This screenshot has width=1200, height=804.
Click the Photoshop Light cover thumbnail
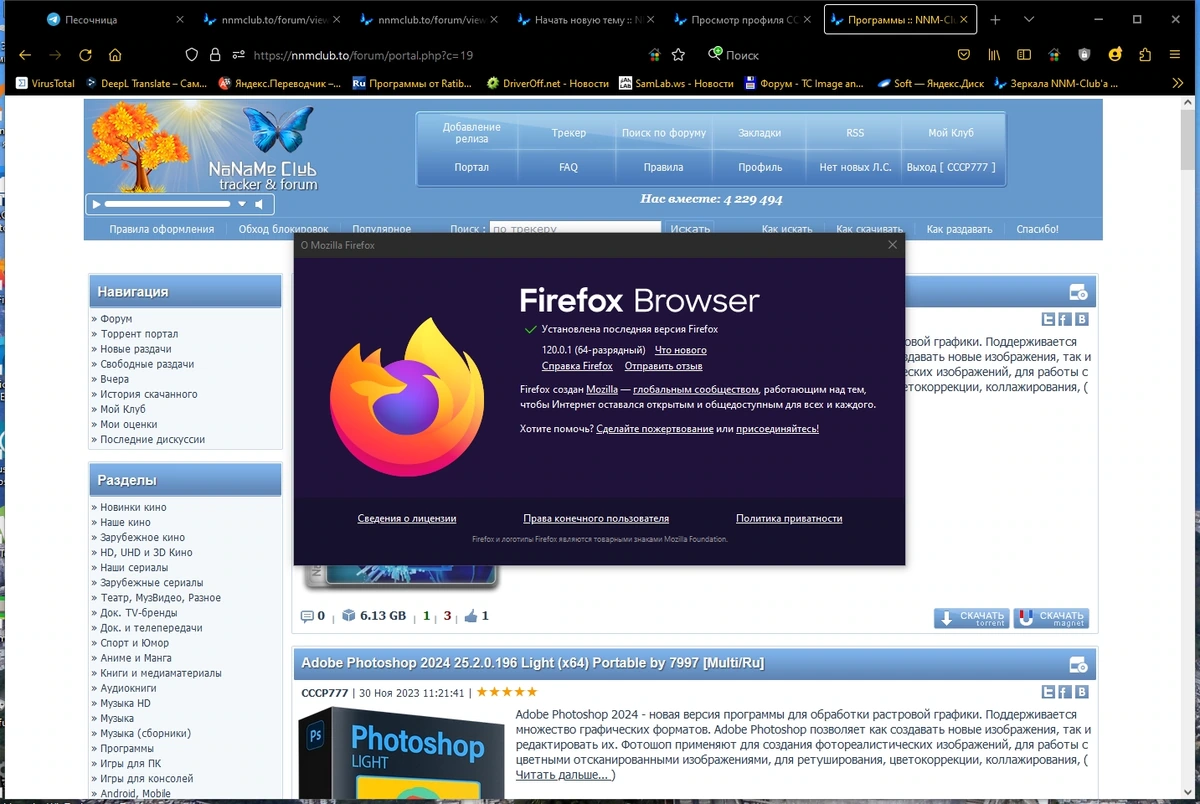(401, 753)
